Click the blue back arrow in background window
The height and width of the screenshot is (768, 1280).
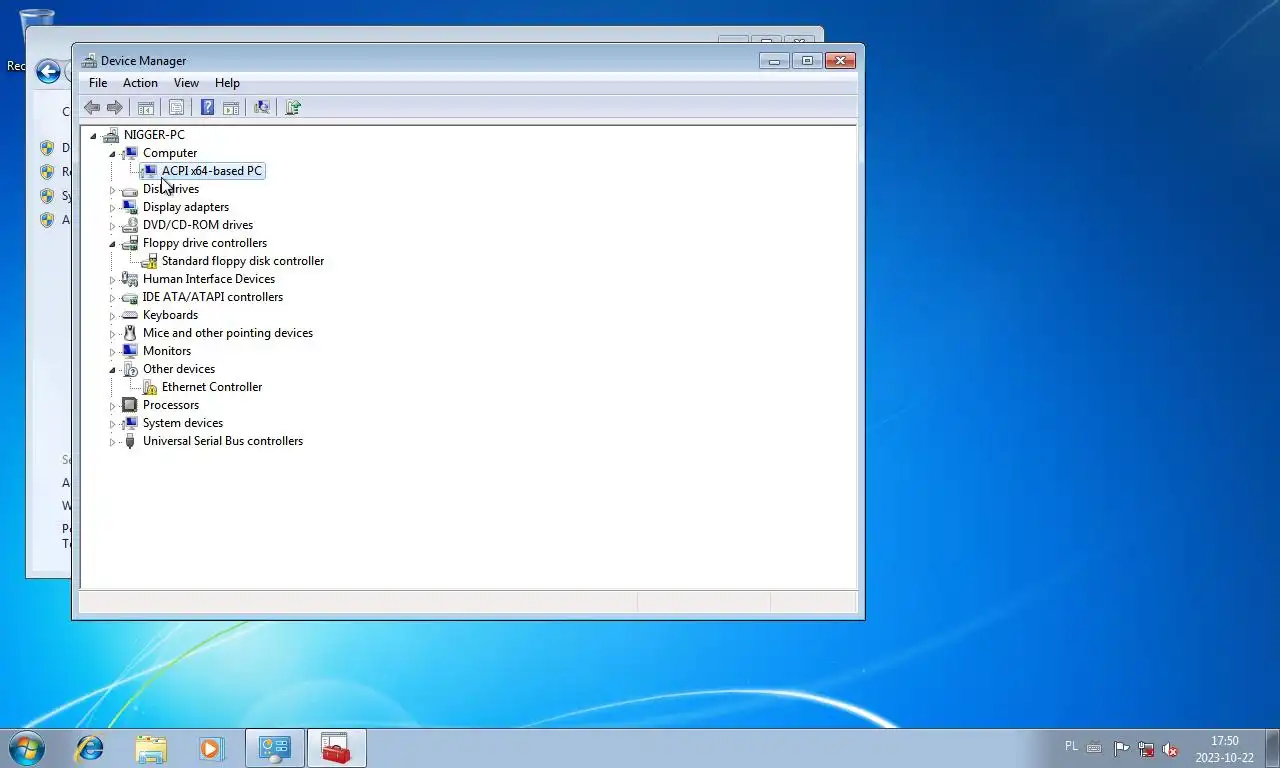[x=47, y=71]
